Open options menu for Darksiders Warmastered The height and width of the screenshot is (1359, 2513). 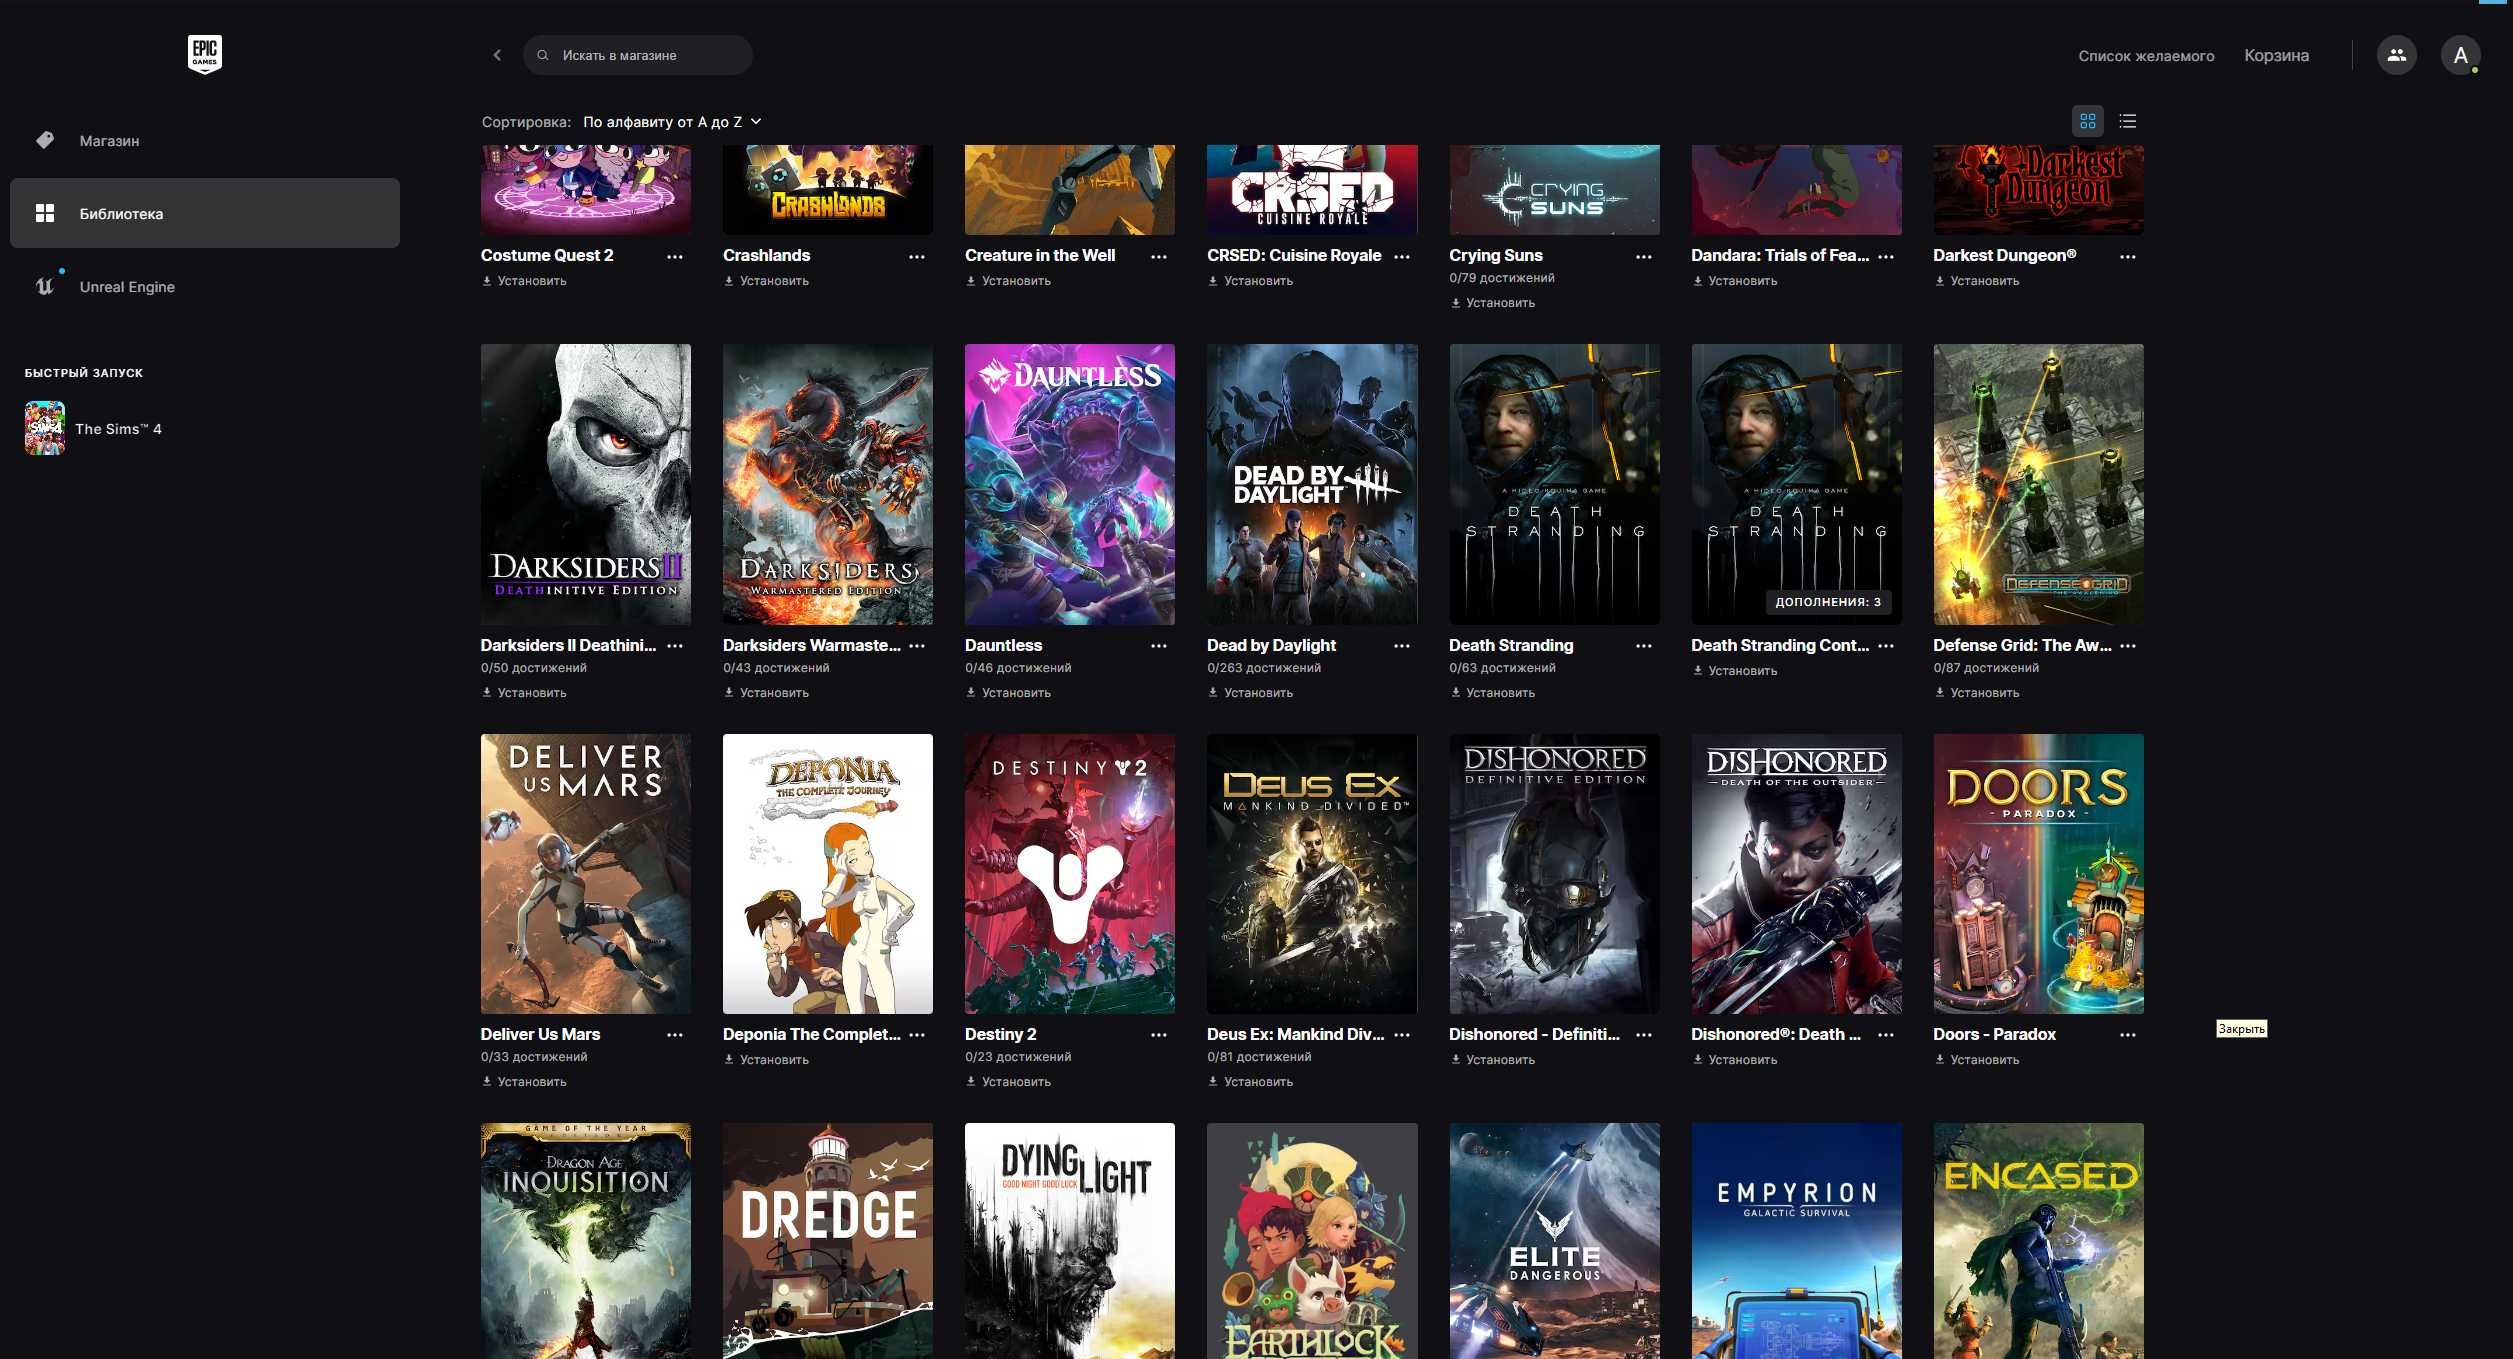pyautogui.click(x=917, y=646)
